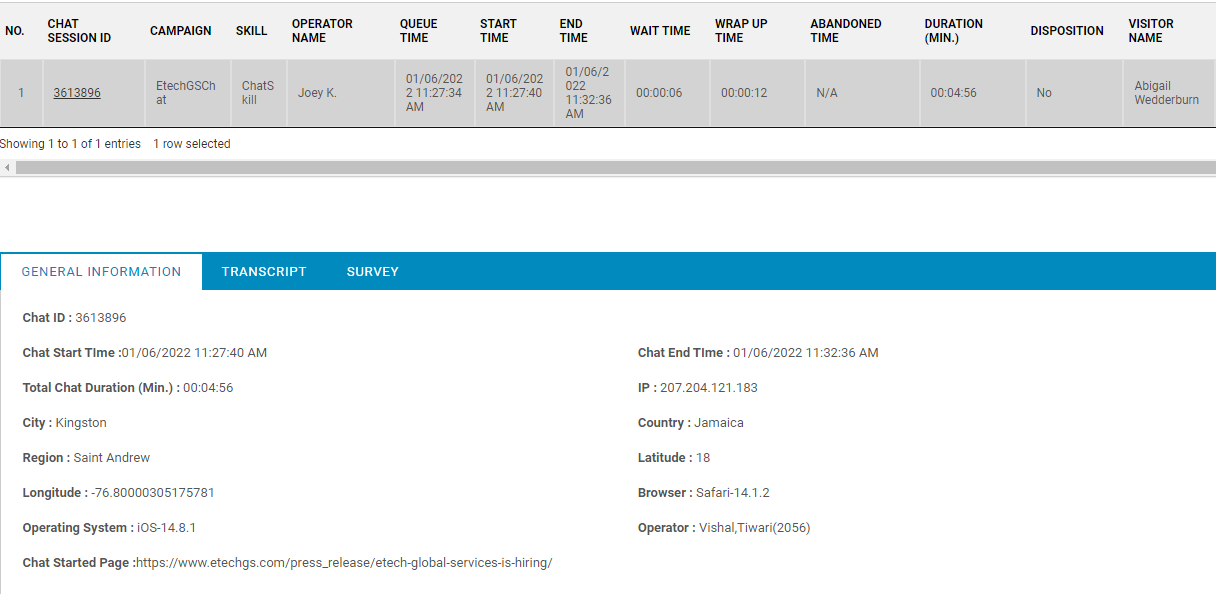Sort by Visitor Name column header
Image resolution: width=1216 pixels, height=594 pixels.
(x=1151, y=31)
